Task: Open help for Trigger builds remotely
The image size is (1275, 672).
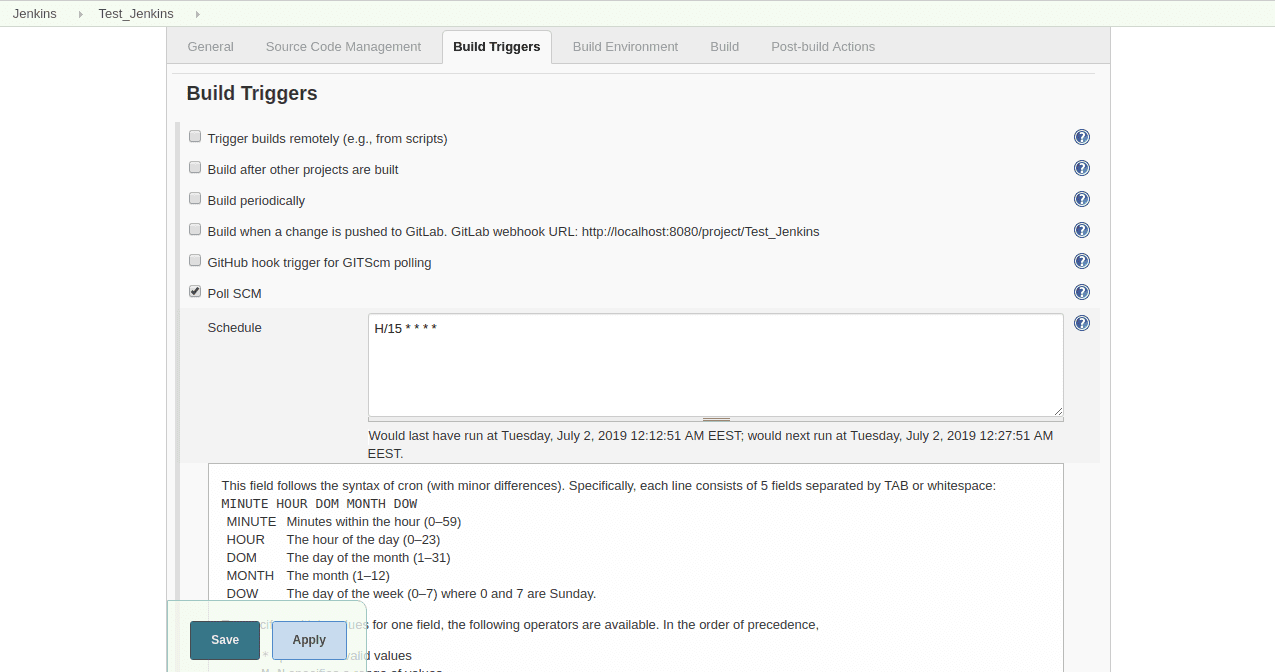Action: [x=1081, y=138]
